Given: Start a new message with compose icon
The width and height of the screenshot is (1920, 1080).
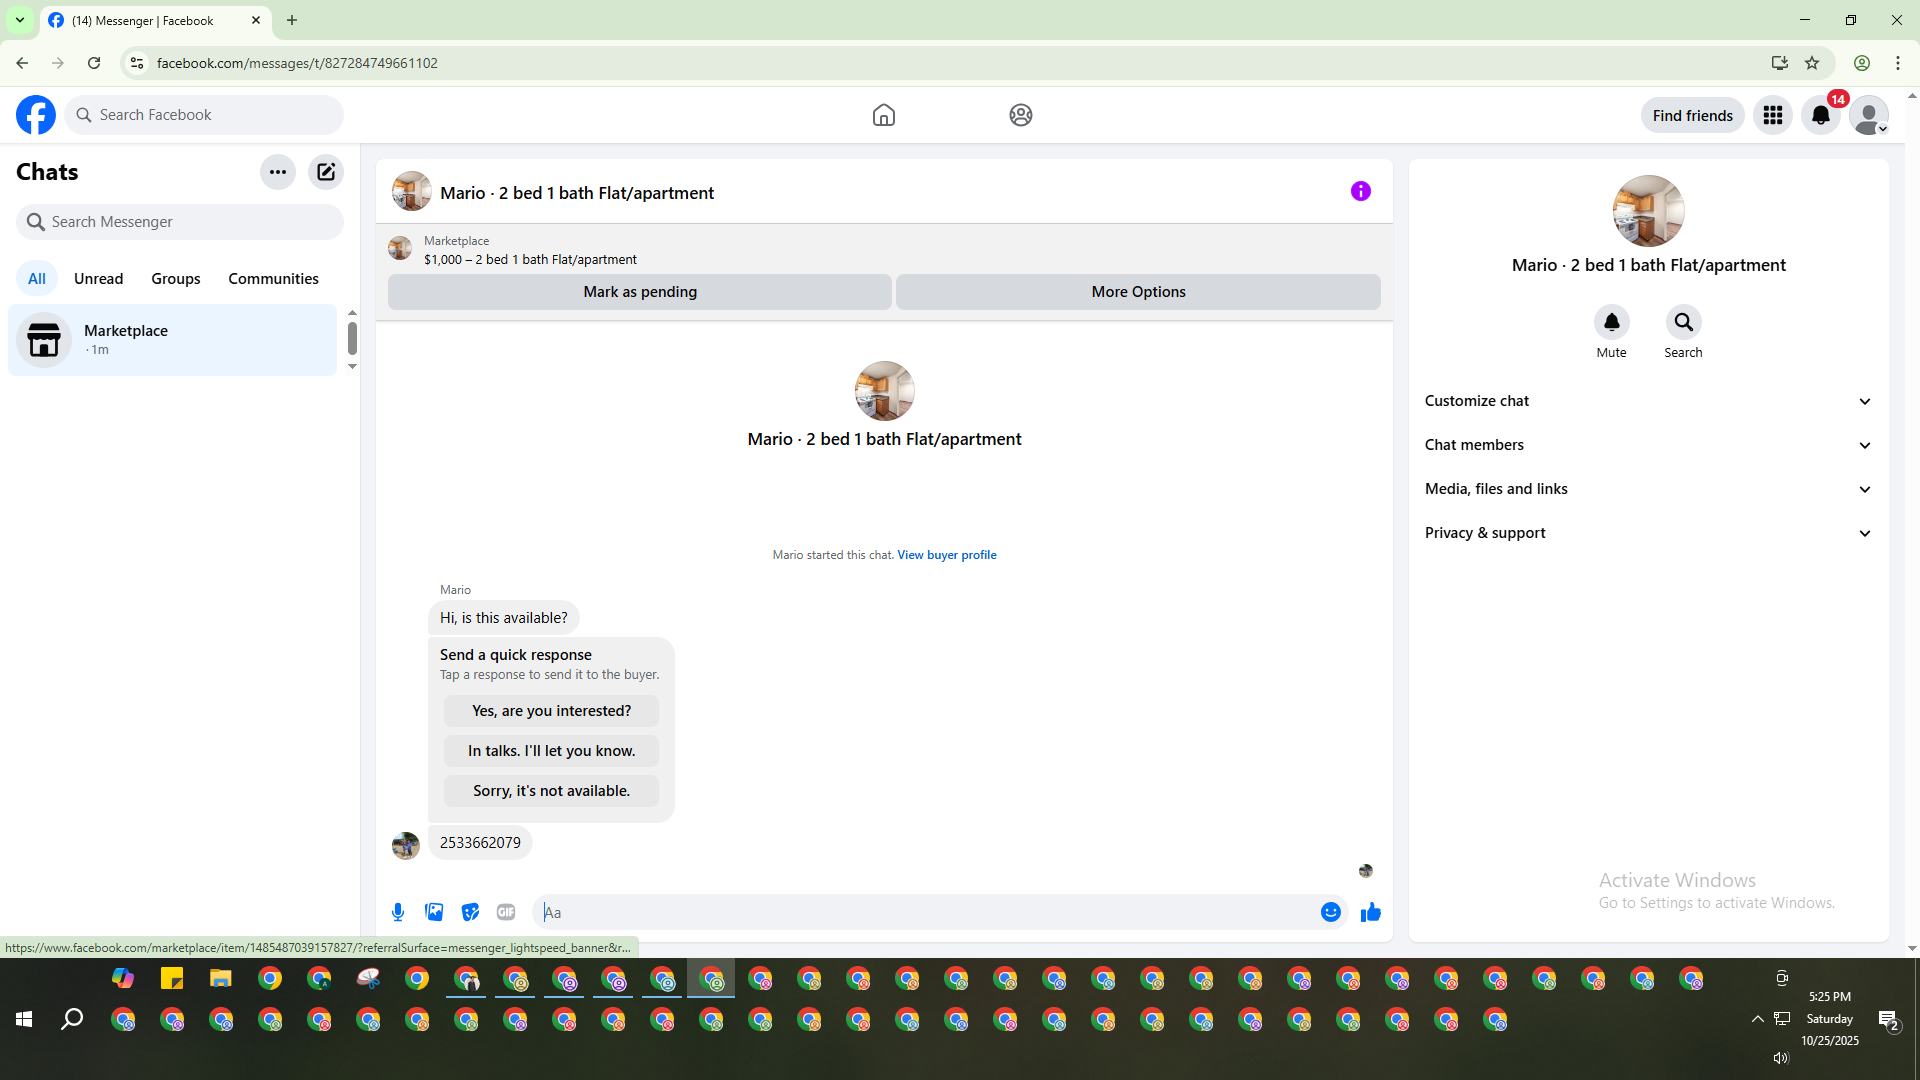Looking at the screenshot, I should pos(326,172).
